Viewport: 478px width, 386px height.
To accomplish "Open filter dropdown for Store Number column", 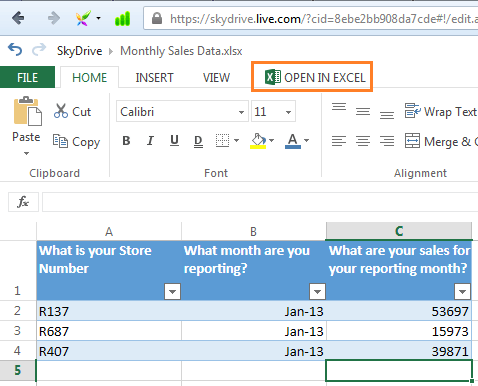I will point(172,292).
